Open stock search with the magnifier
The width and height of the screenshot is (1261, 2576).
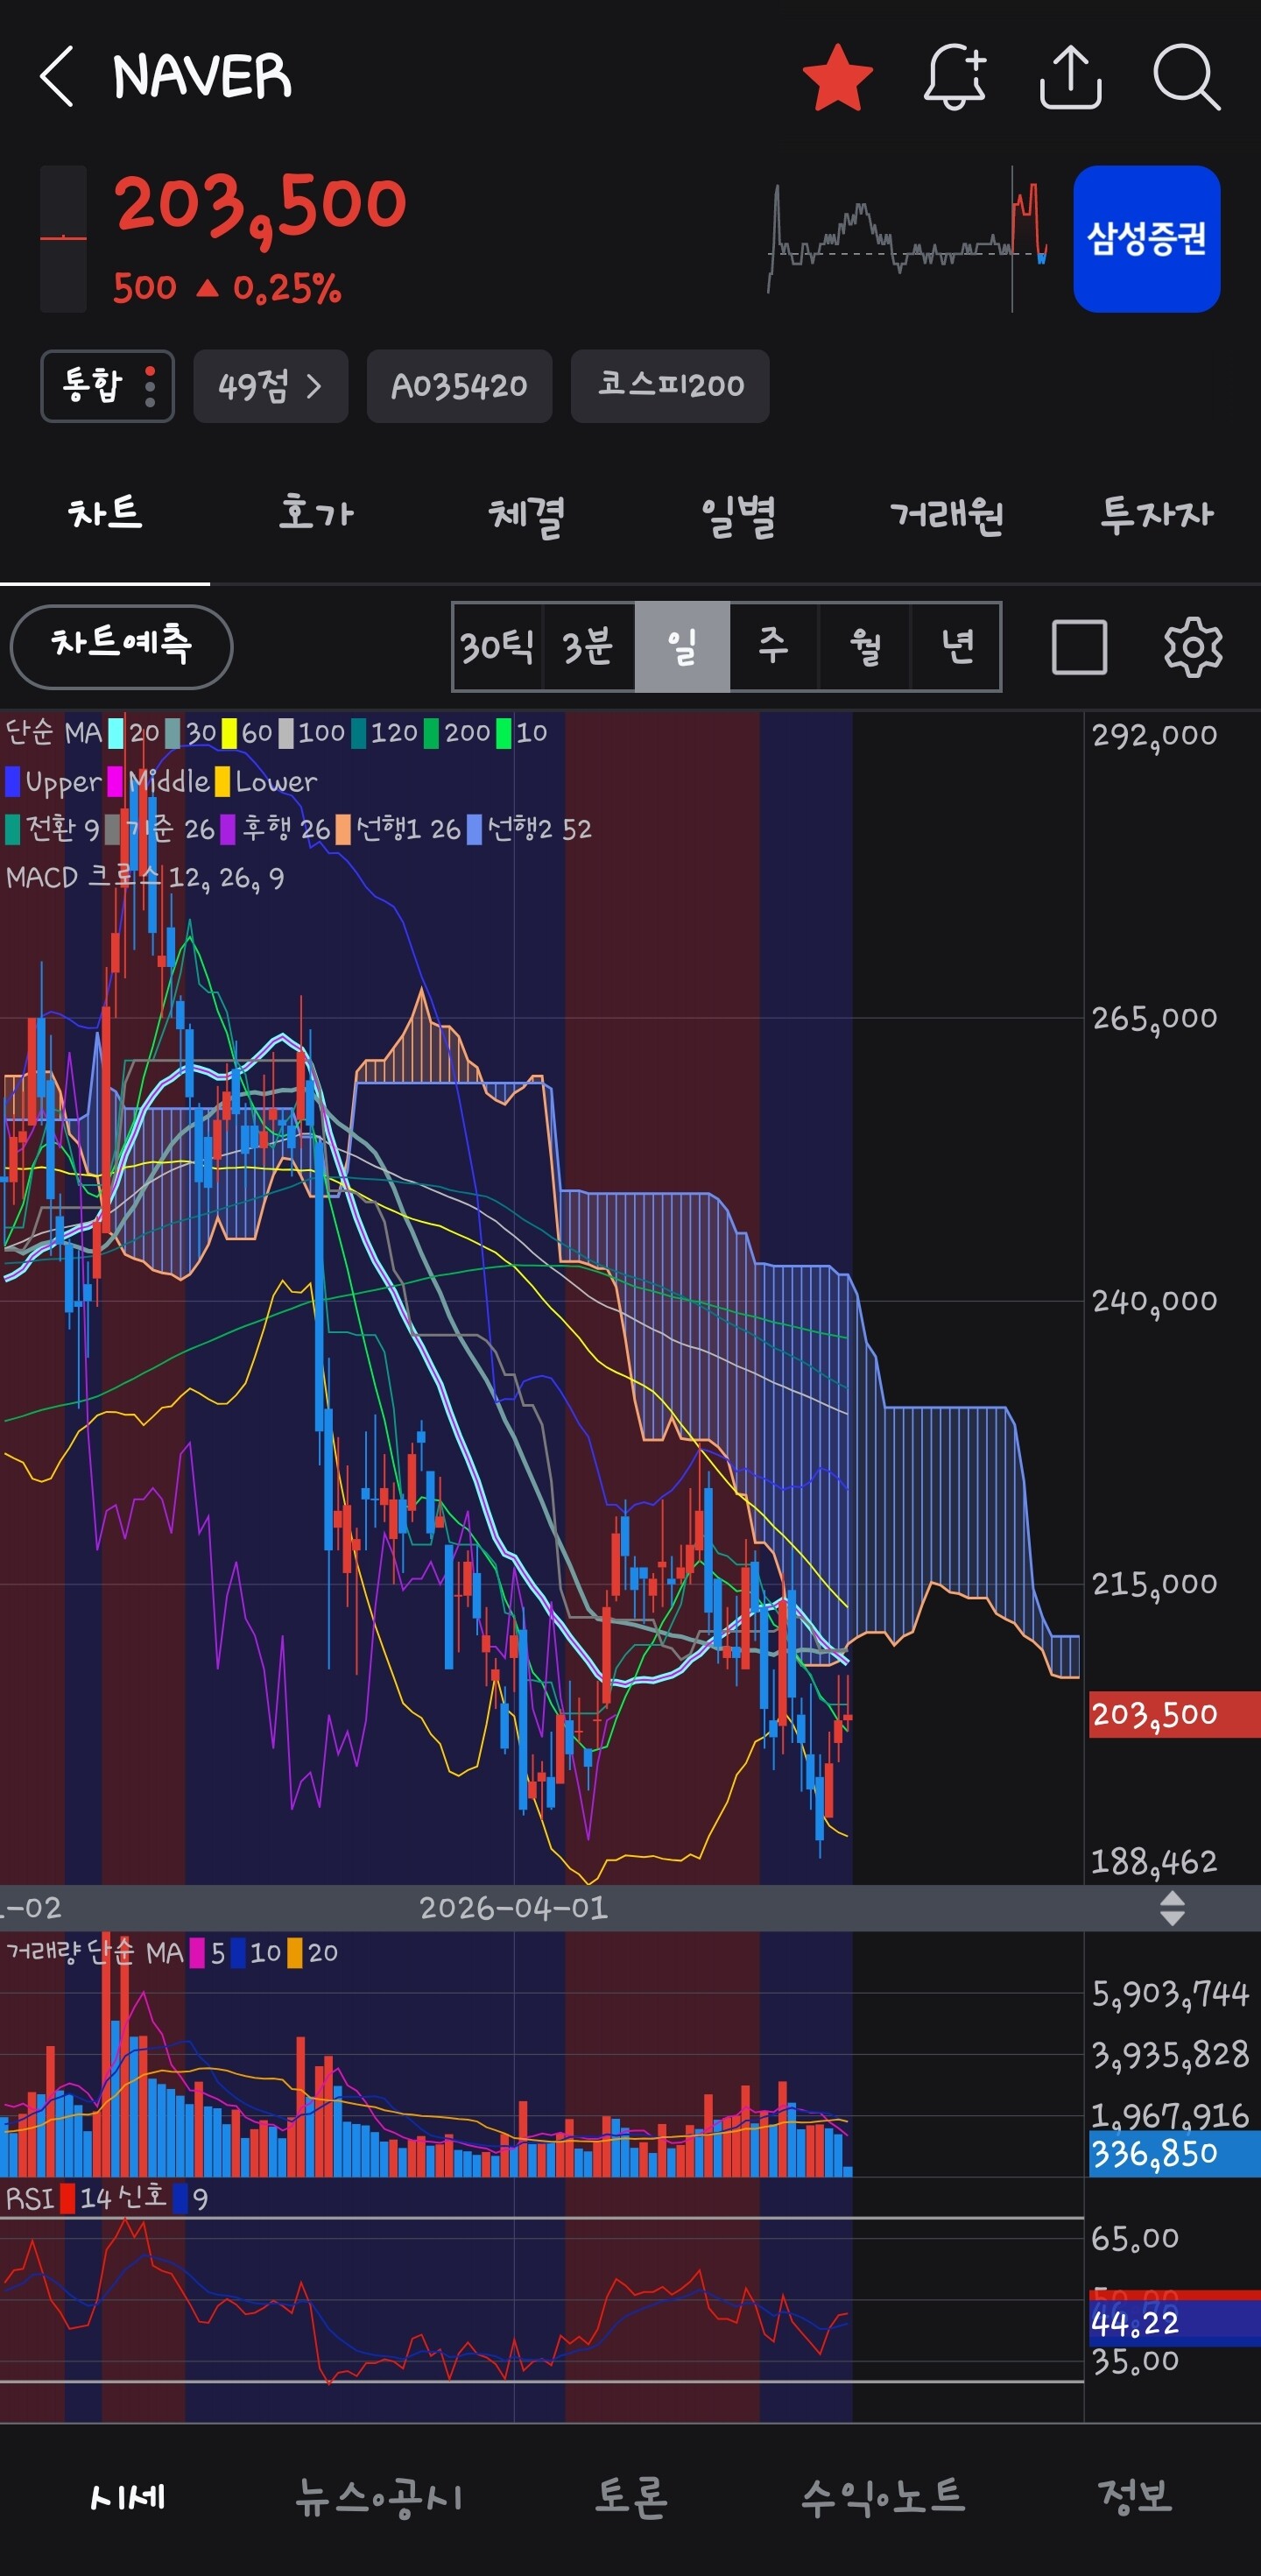click(1186, 77)
